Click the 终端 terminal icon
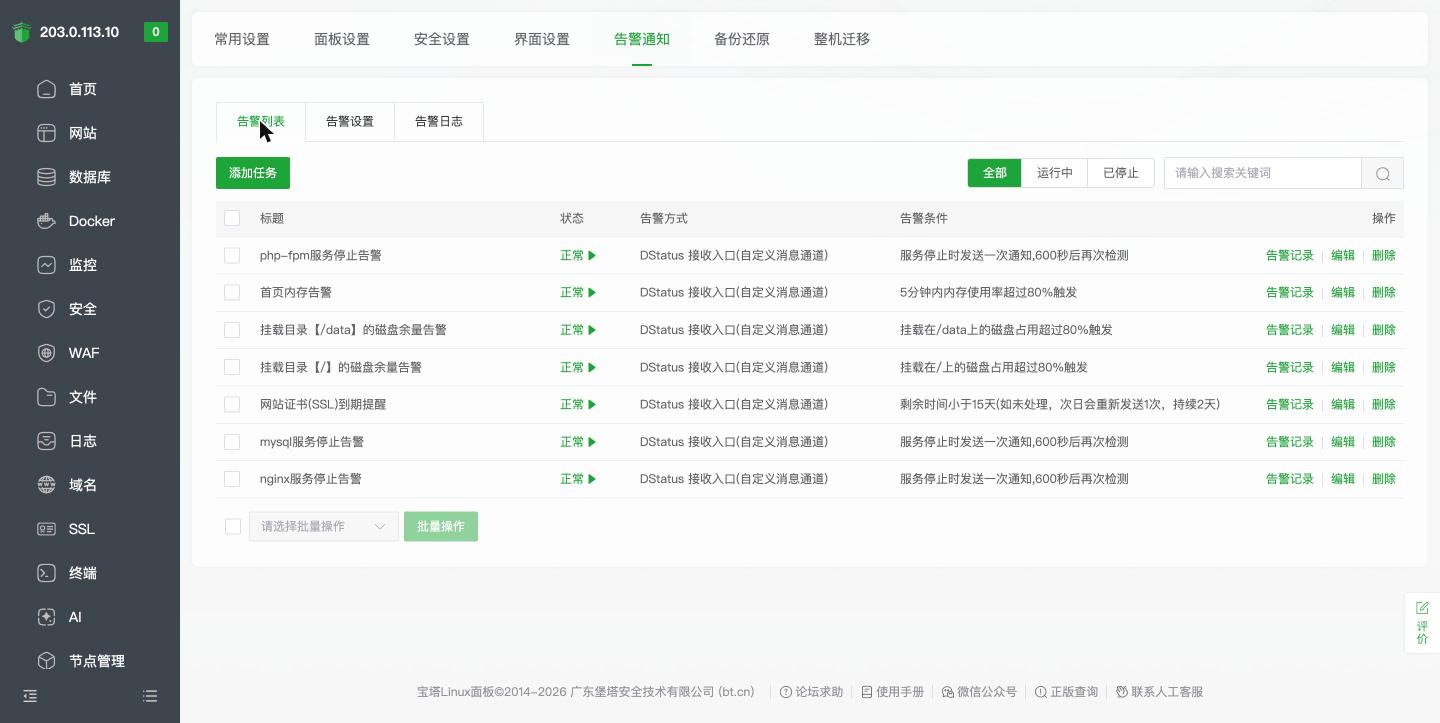The width and height of the screenshot is (1440, 723). click(46, 573)
